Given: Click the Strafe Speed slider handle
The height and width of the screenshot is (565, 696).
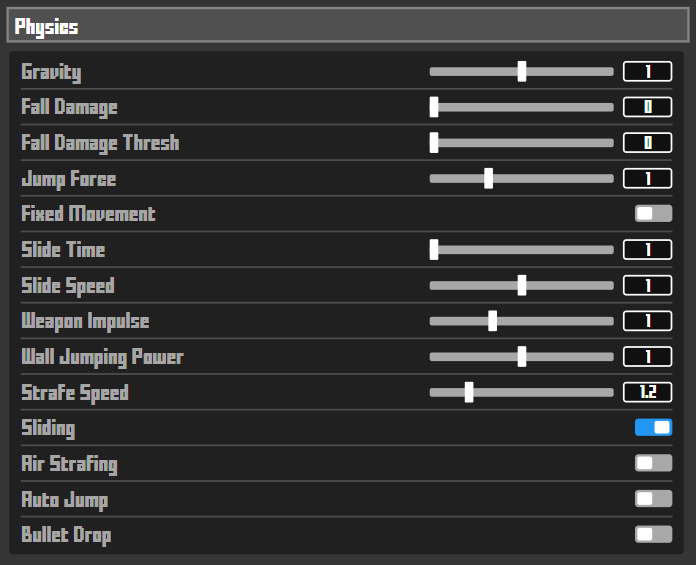Looking at the screenshot, I should [468, 393].
